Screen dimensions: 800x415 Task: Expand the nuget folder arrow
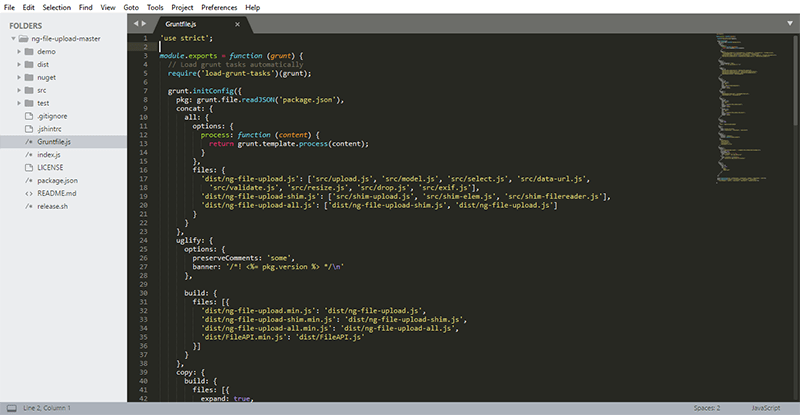click(x=19, y=78)
